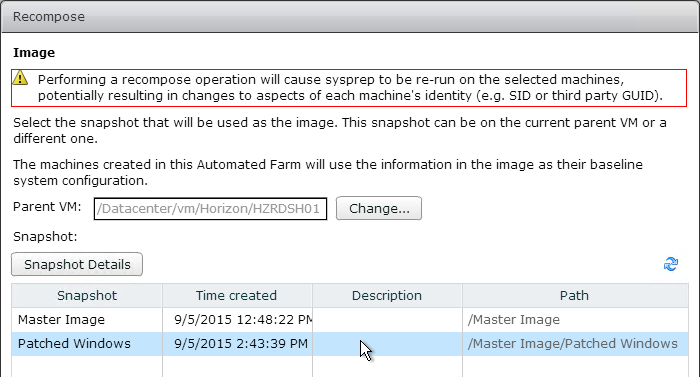
Task: Click the empty row below Patched Windows
Action: click(x=350, y=367)
